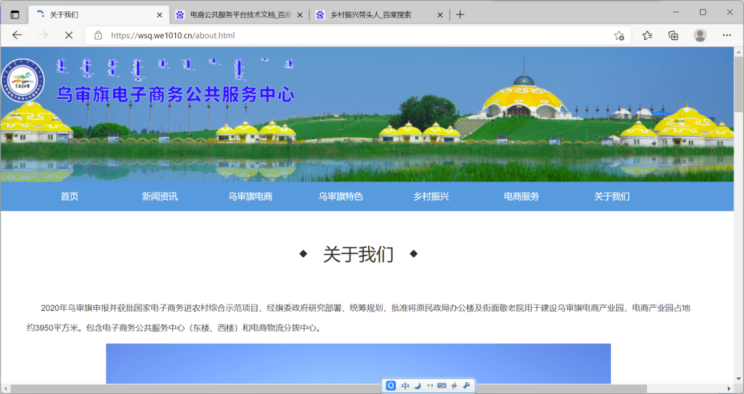Switch to the 关于我们 tab
744x394 pixels.
point(99,15)
